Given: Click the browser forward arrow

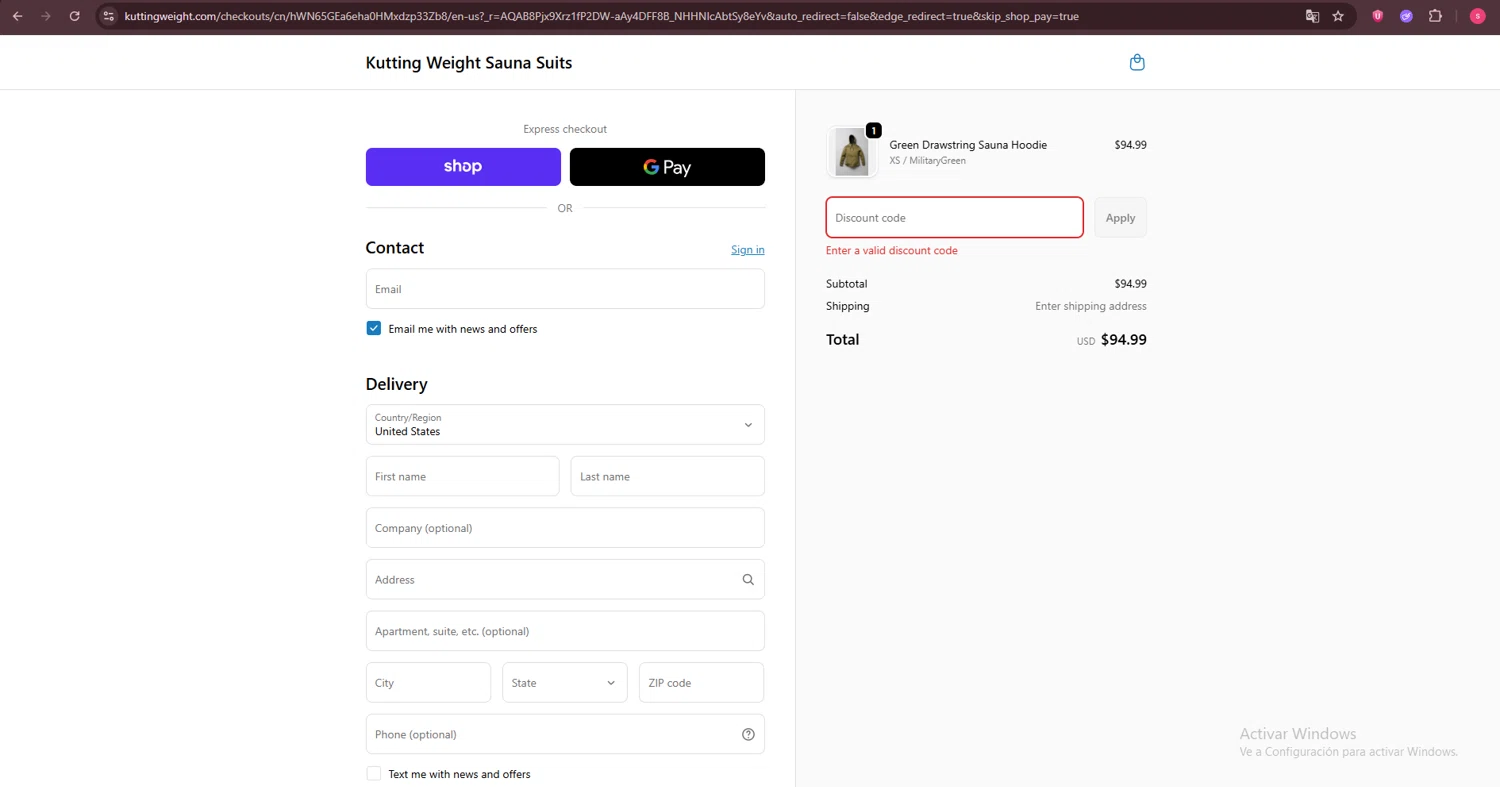Looking at the screenshot, I should click(45, 16).
